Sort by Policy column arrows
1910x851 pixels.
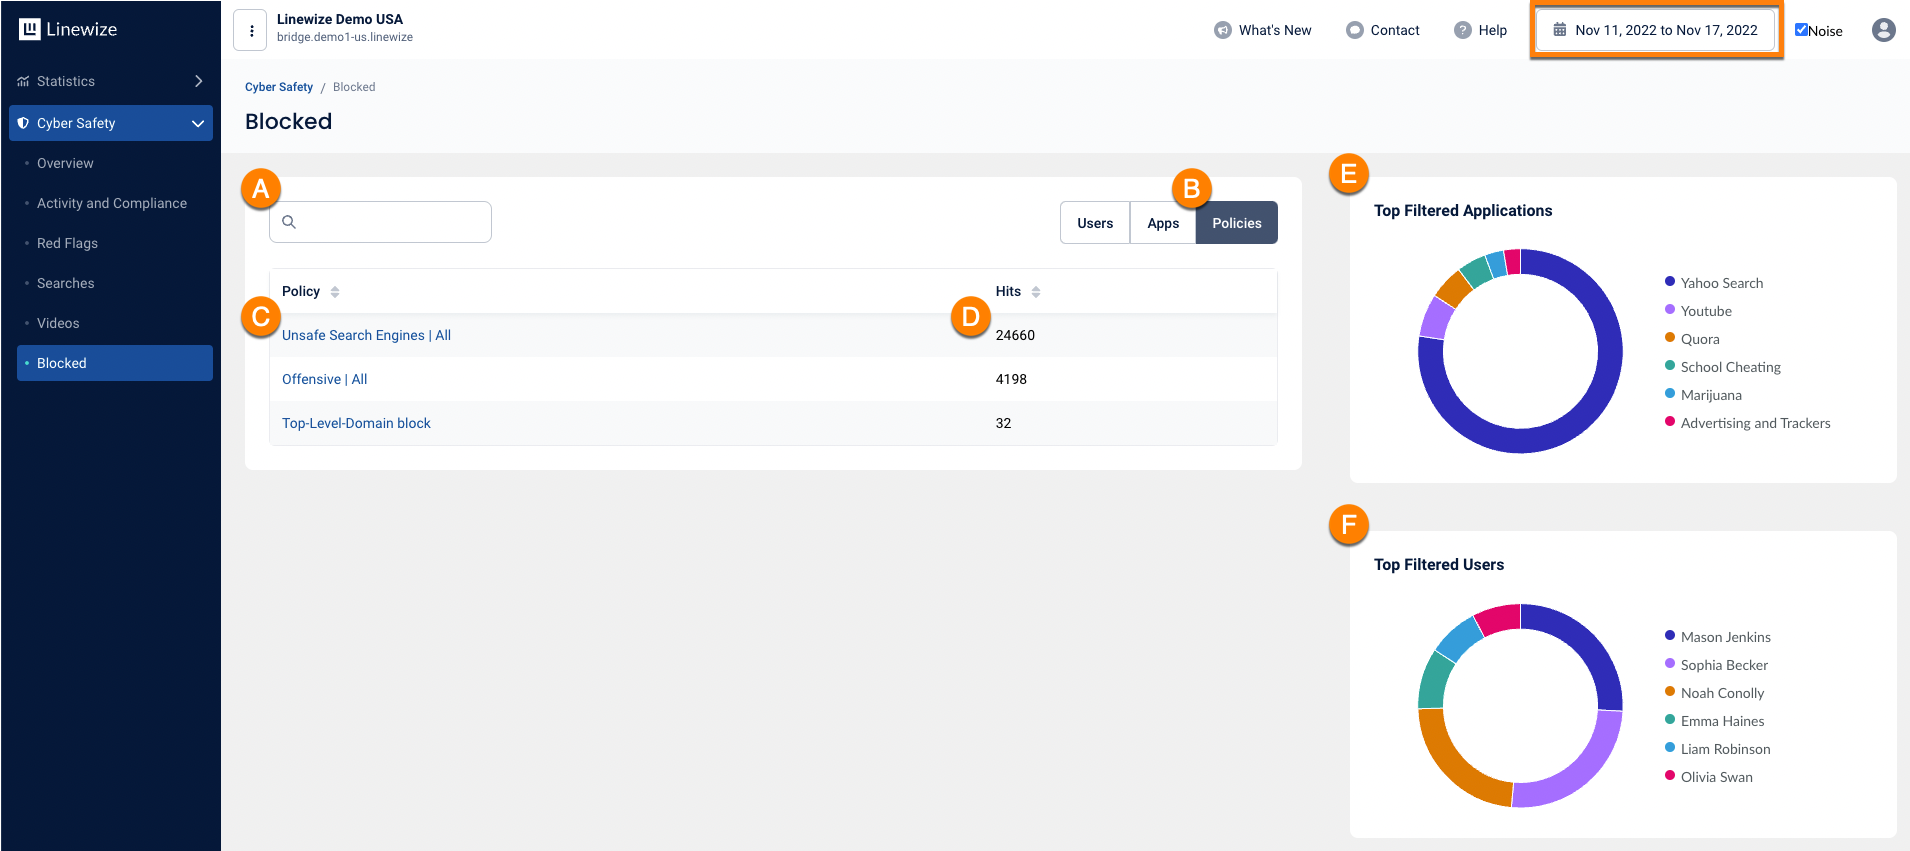(x=335, y=292)
